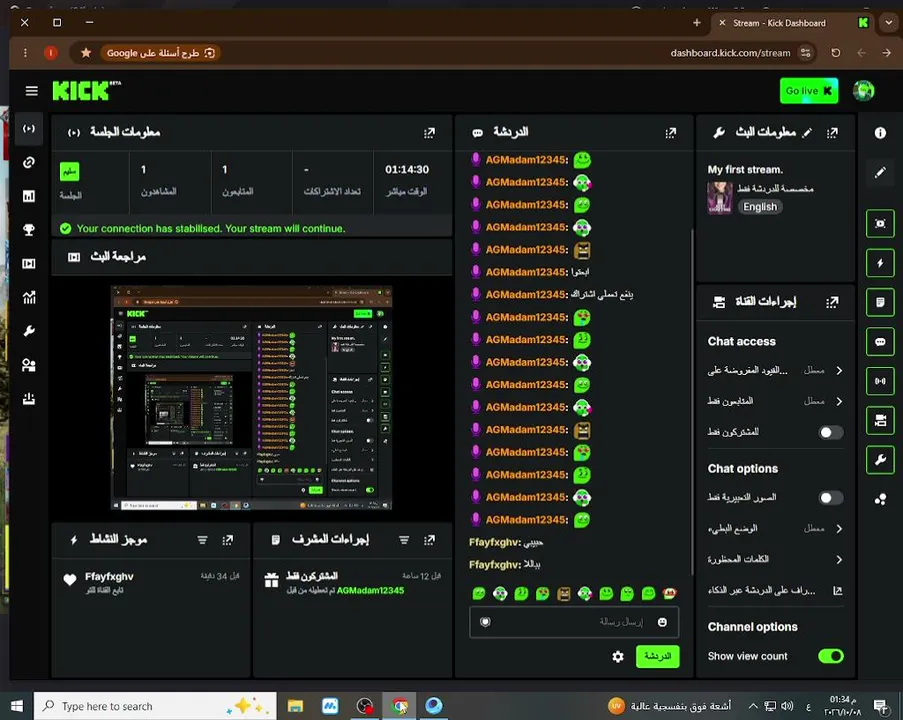Click the send message input field

tap(574, 622)
